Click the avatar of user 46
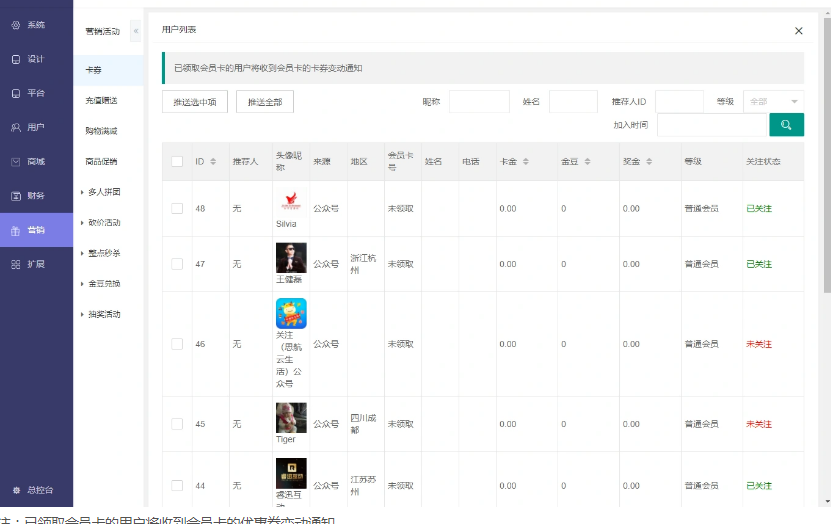The height and width of the screenshot is (524, 831). (x=291, y=314)
